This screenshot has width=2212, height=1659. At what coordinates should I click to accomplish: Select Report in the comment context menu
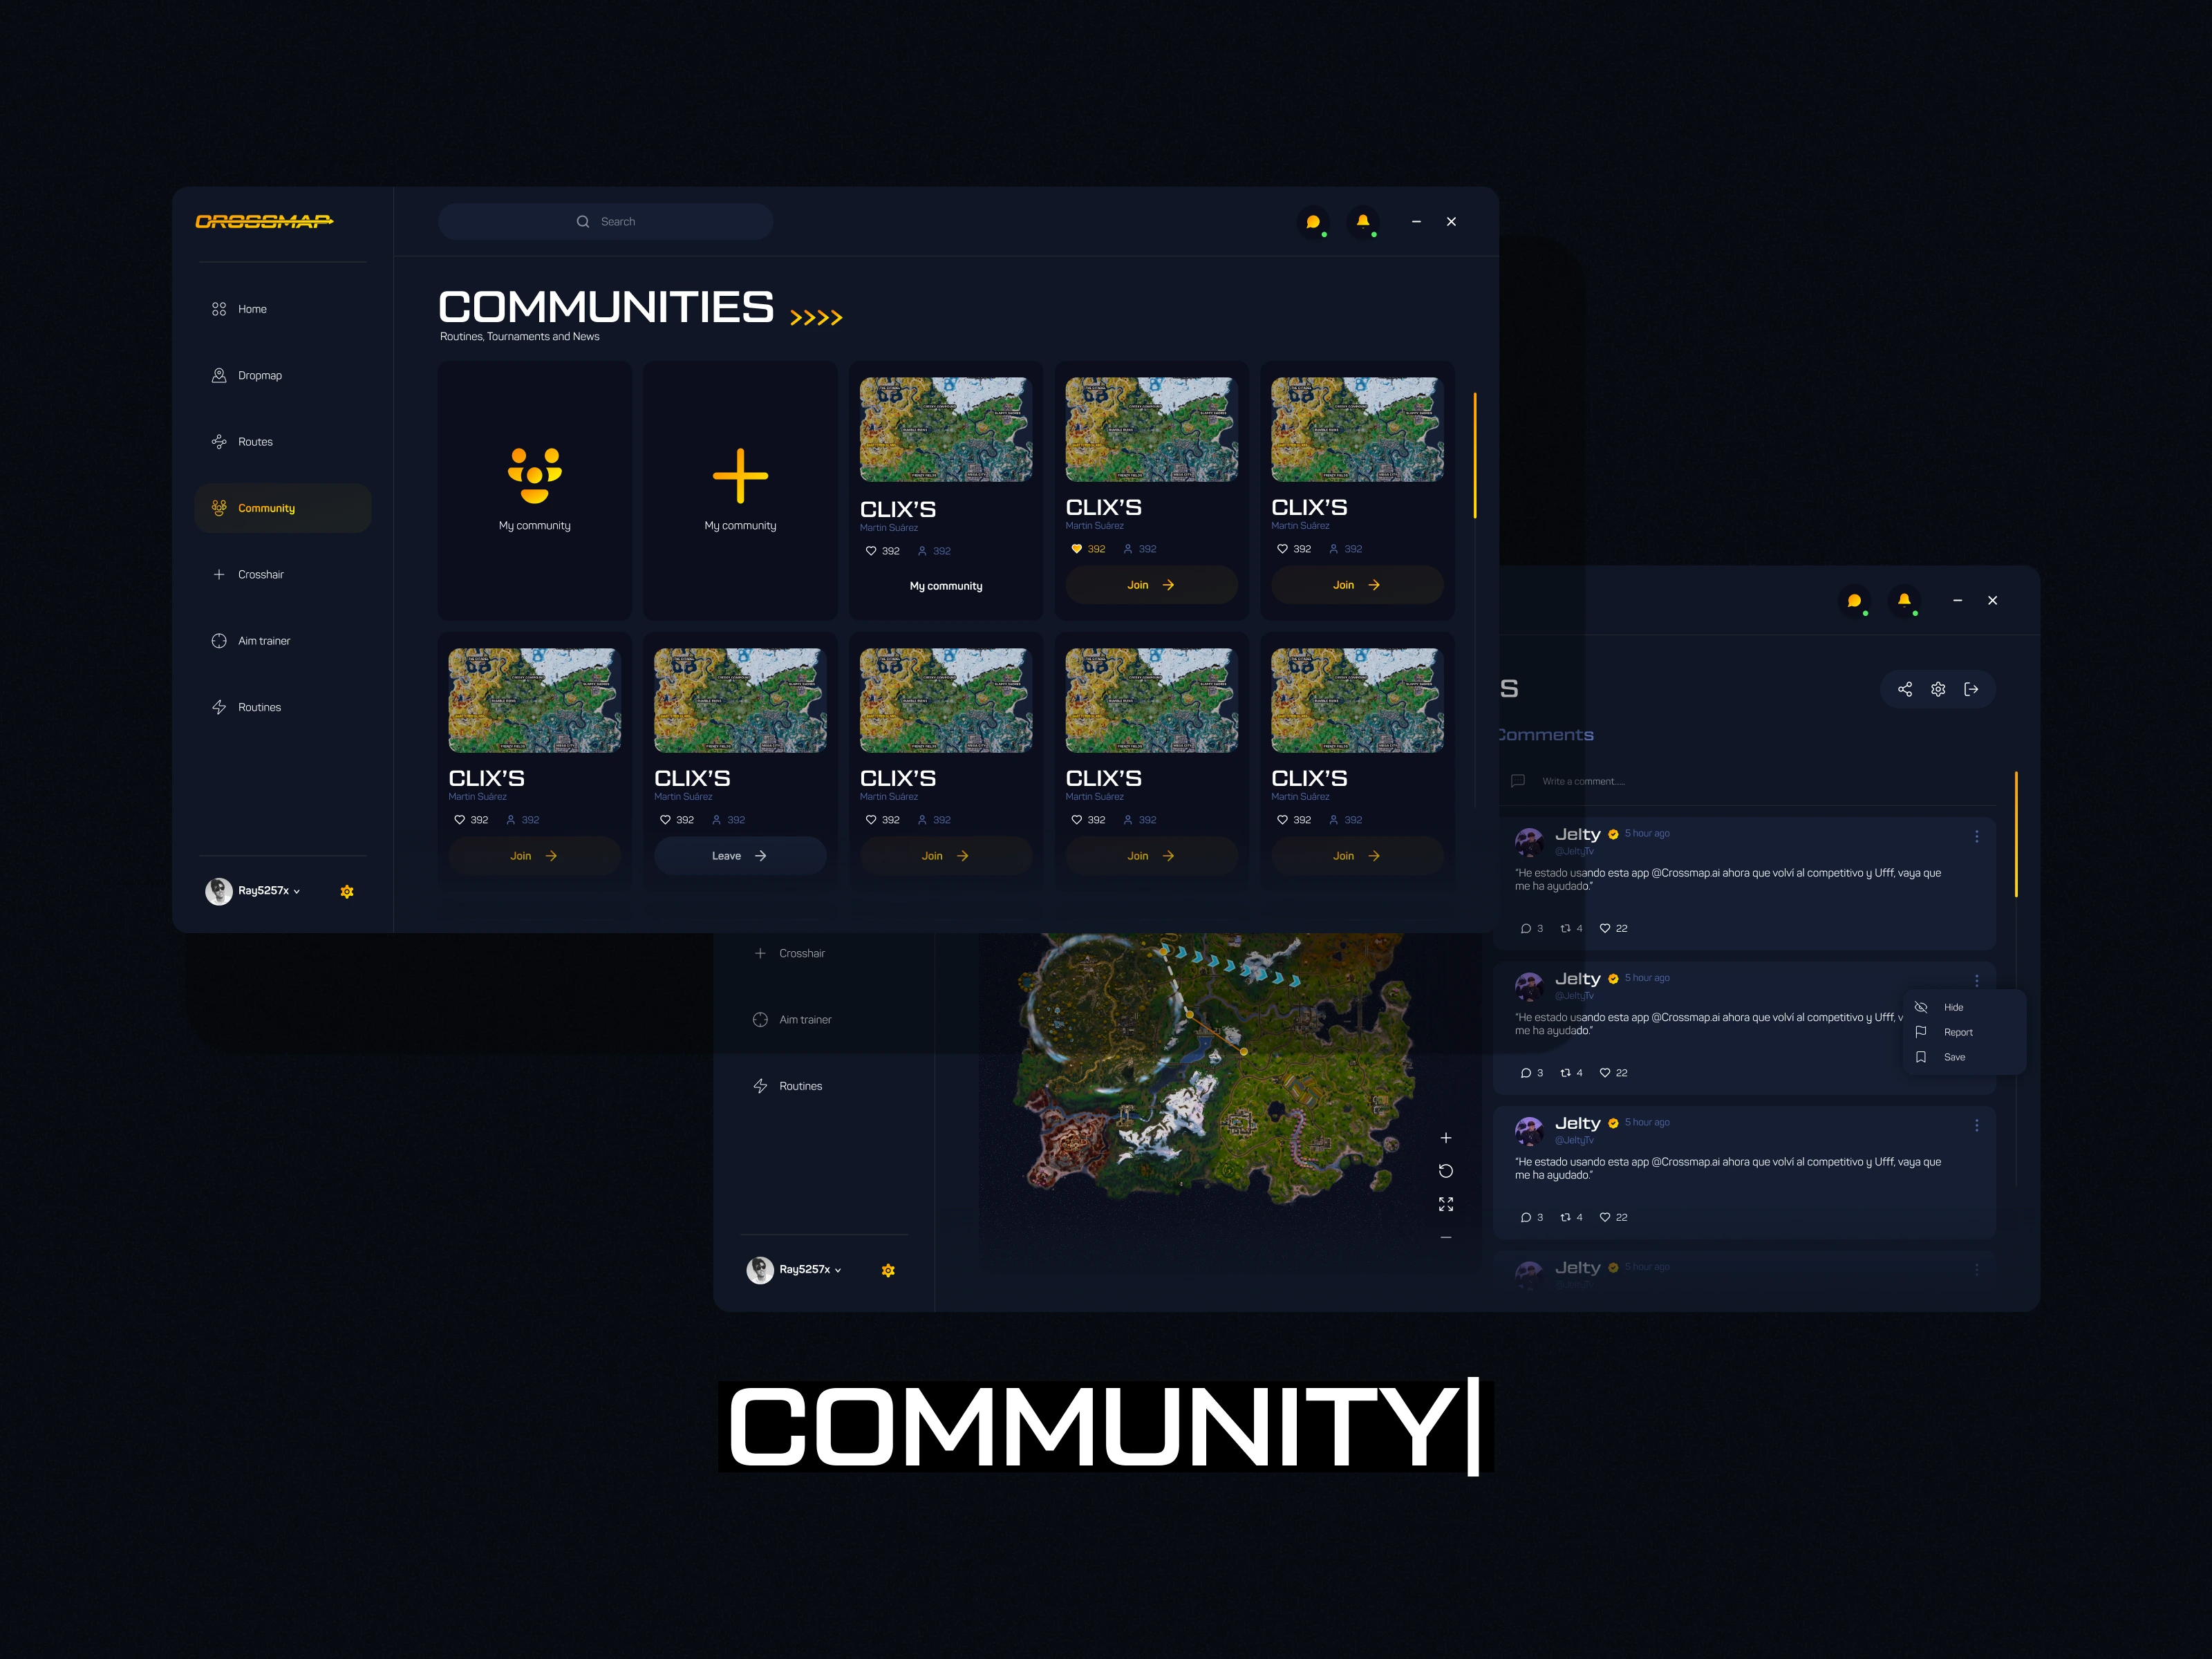[x=1957, y=1032]
